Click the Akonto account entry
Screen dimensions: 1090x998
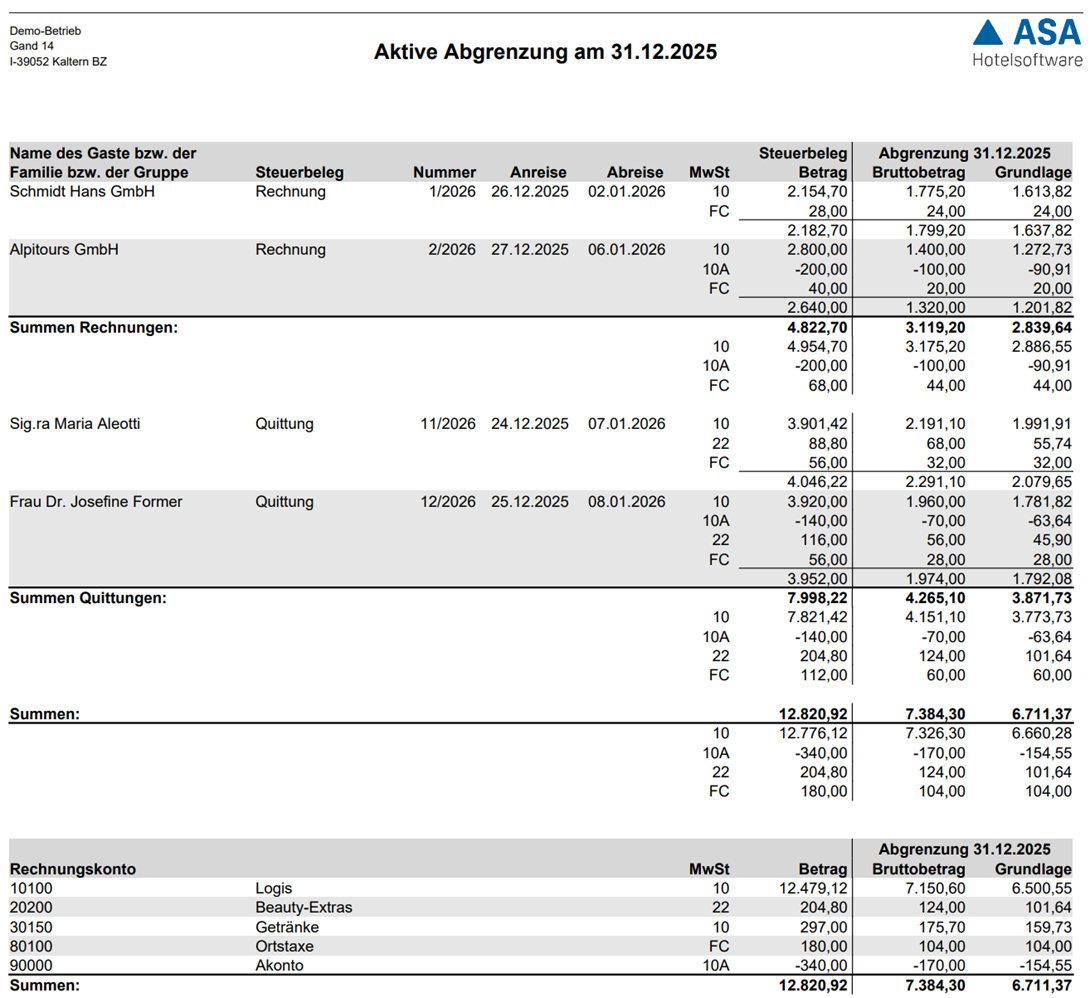pos(280,966)
